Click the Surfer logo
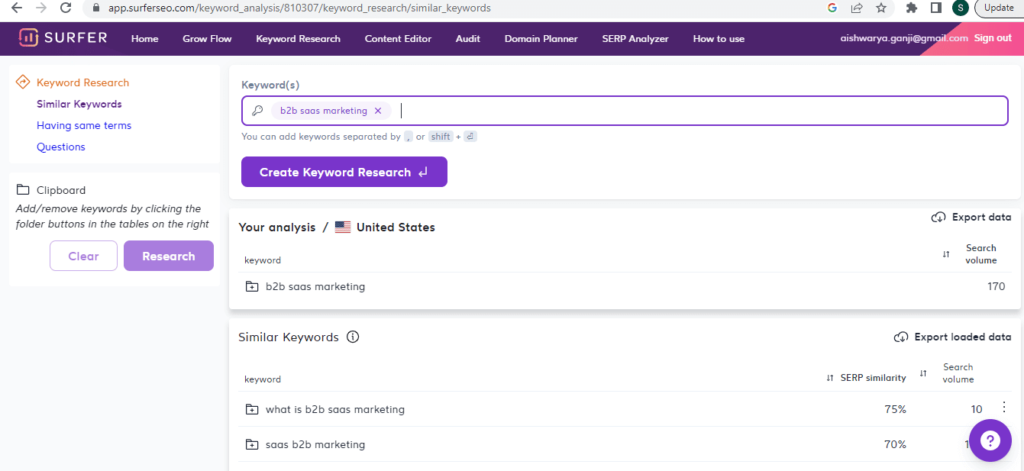 click(63, 38)
